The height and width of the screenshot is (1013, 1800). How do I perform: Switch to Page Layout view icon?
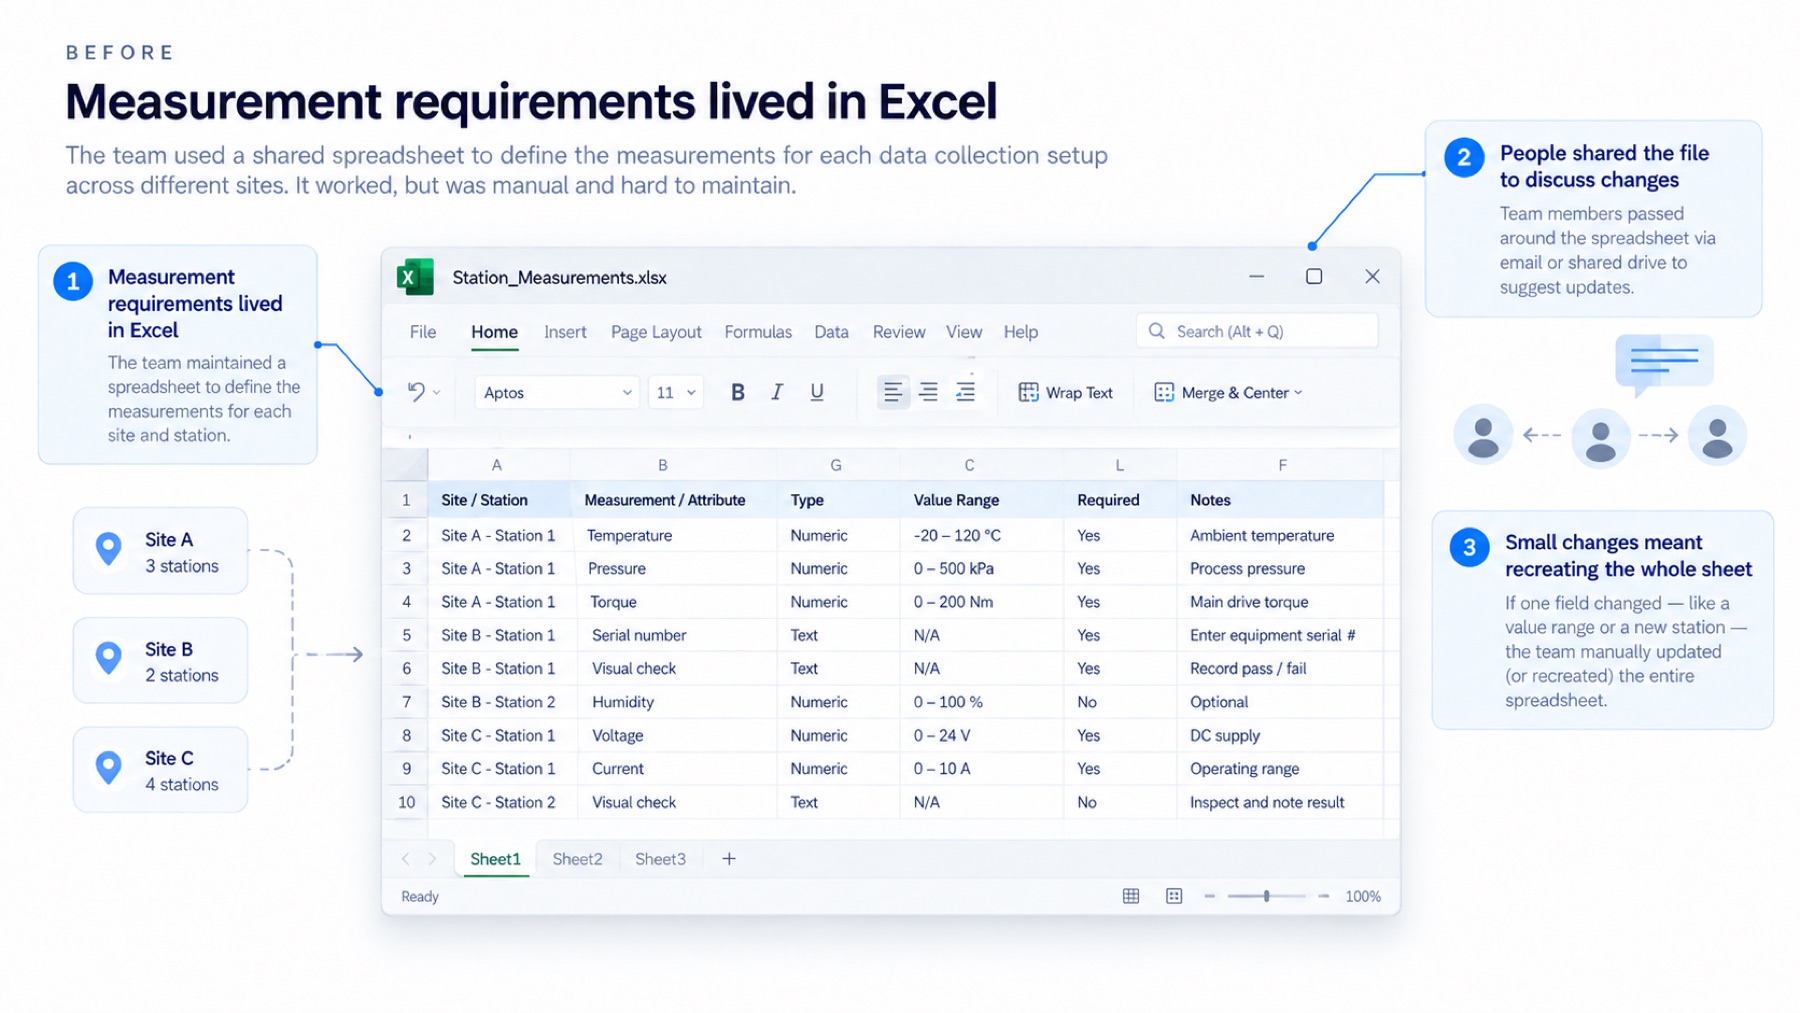pyautogui.click(x=1174, y=896)
